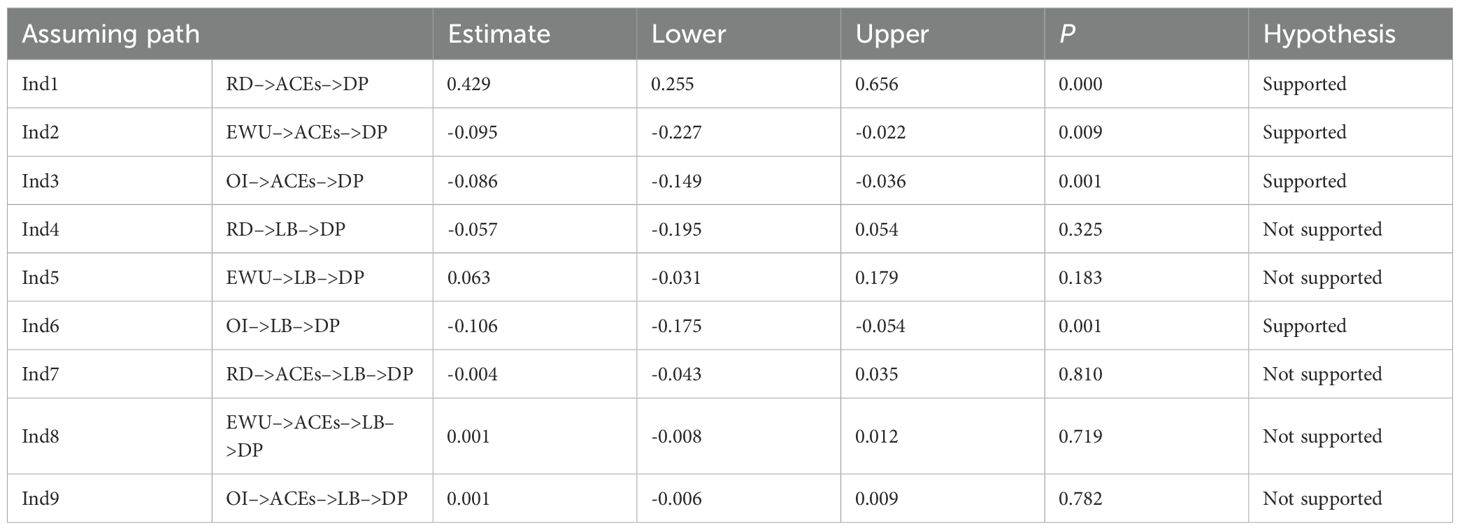This screenshot has width=1460, height=530.
Task: Click the Assuming path header
Action: (110, 34)
